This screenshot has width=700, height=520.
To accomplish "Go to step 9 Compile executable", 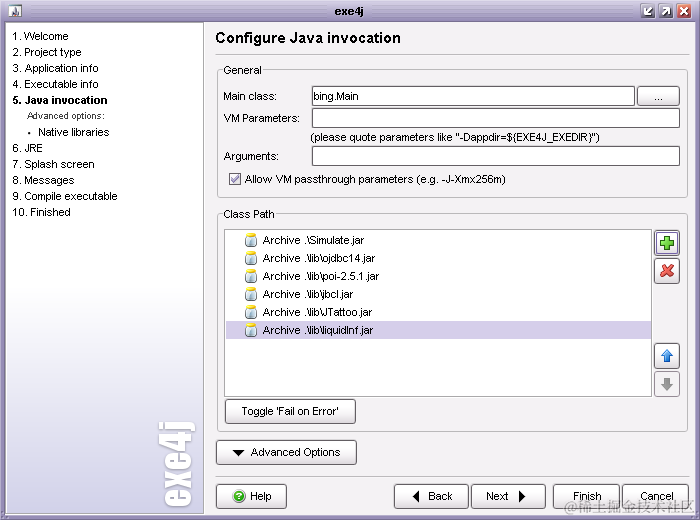I will point(65,196).
